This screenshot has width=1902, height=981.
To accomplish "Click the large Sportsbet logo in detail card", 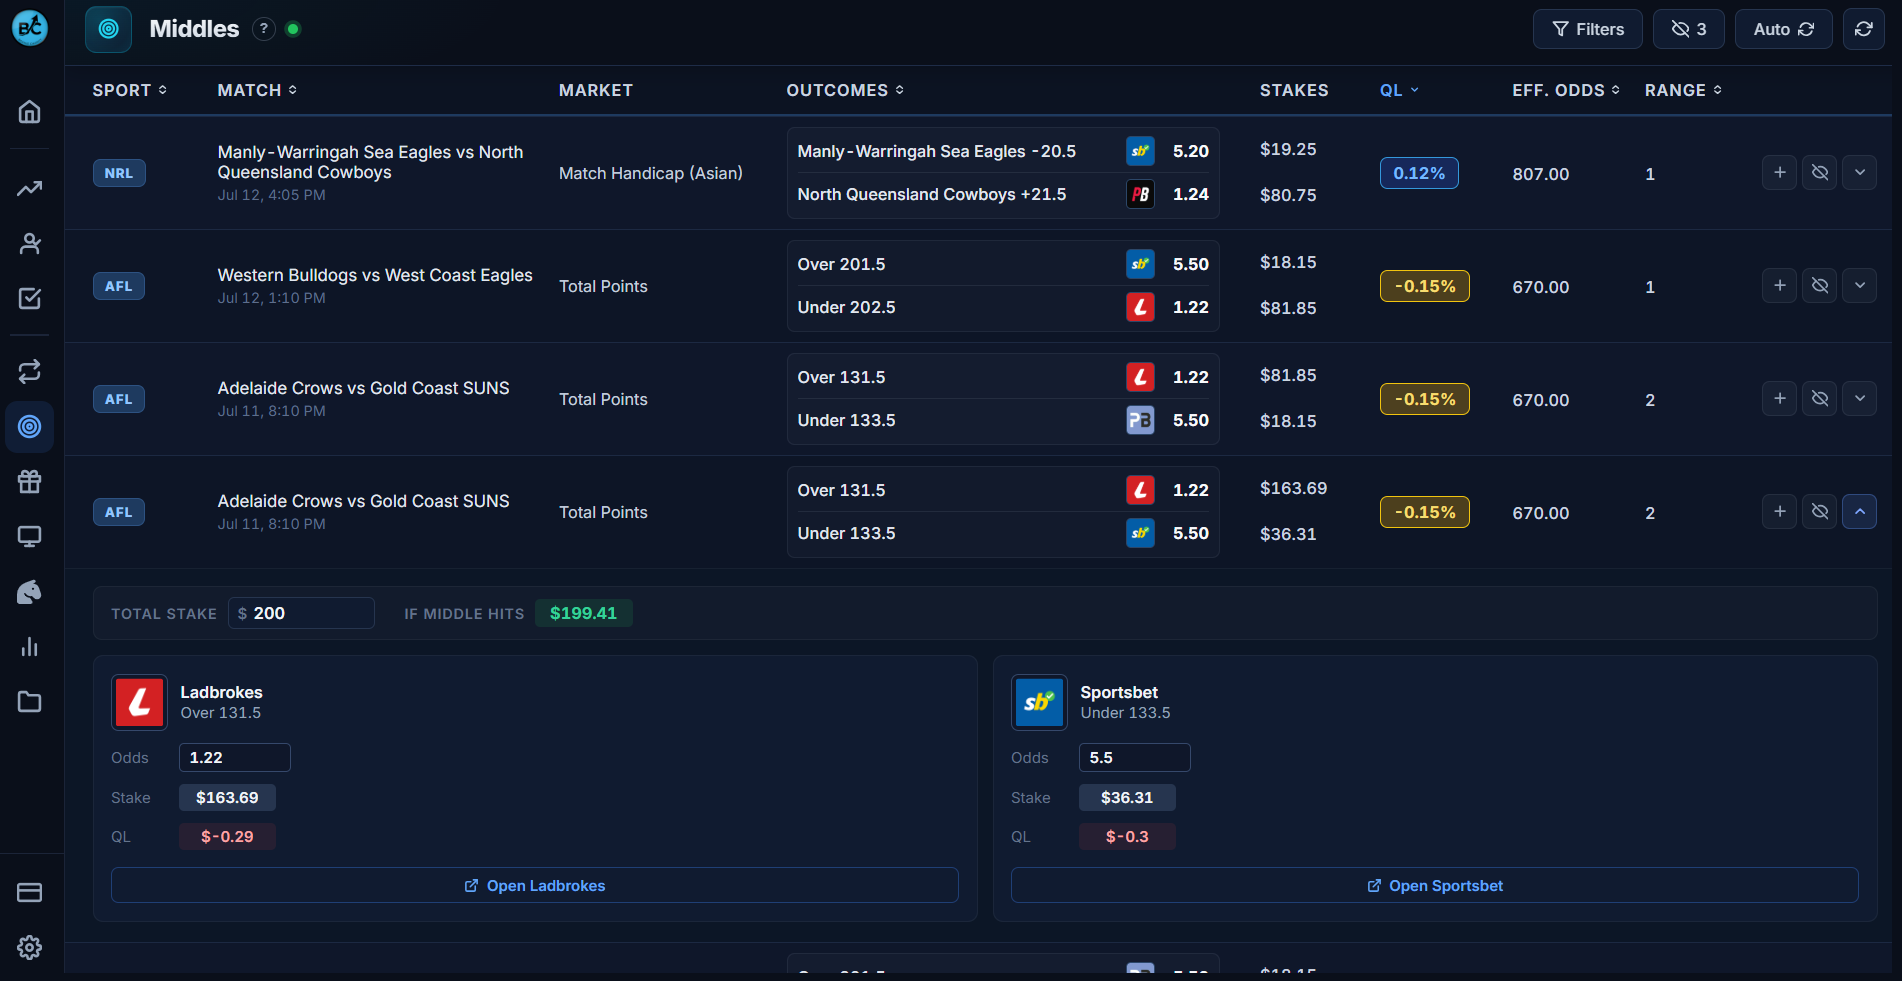I will tap(1039, 702).
